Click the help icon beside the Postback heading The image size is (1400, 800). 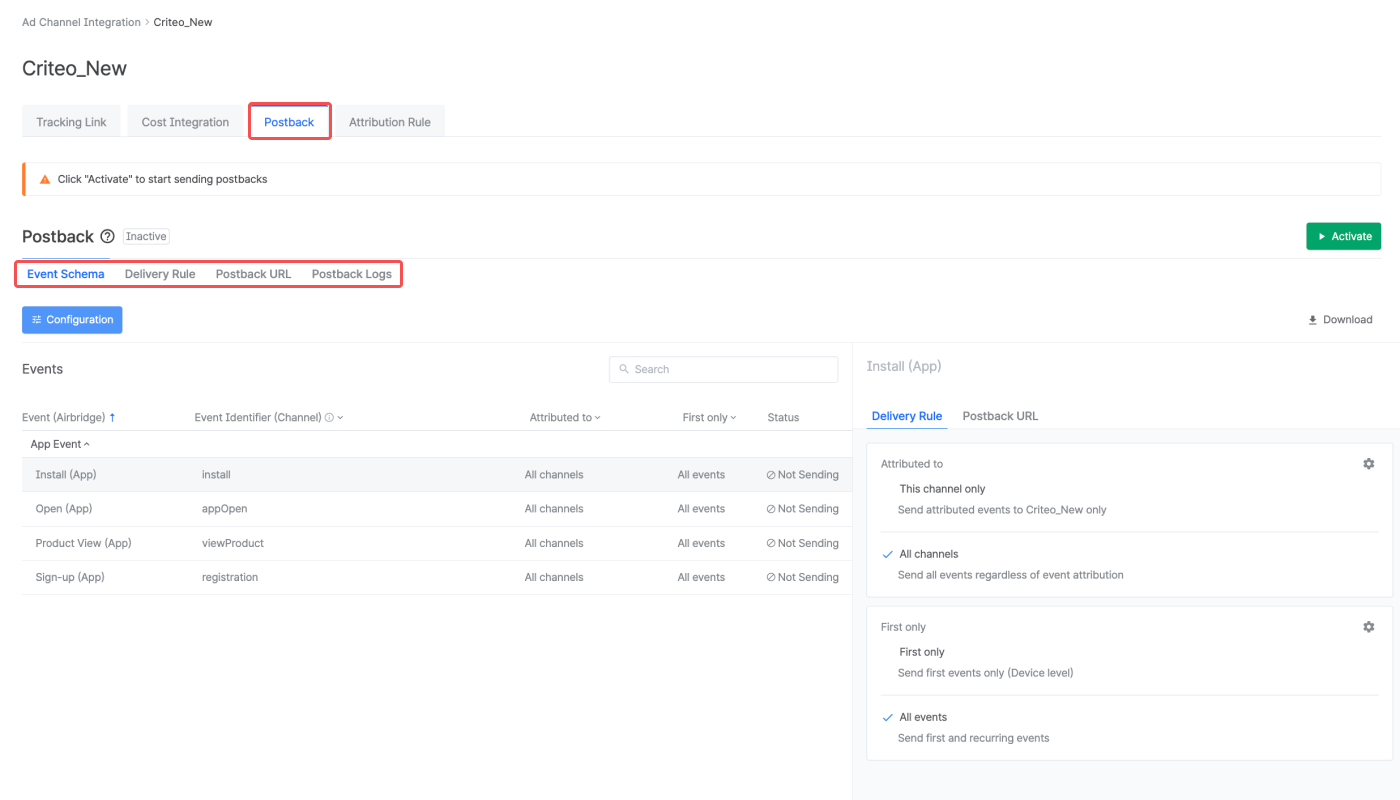[108, 237]
